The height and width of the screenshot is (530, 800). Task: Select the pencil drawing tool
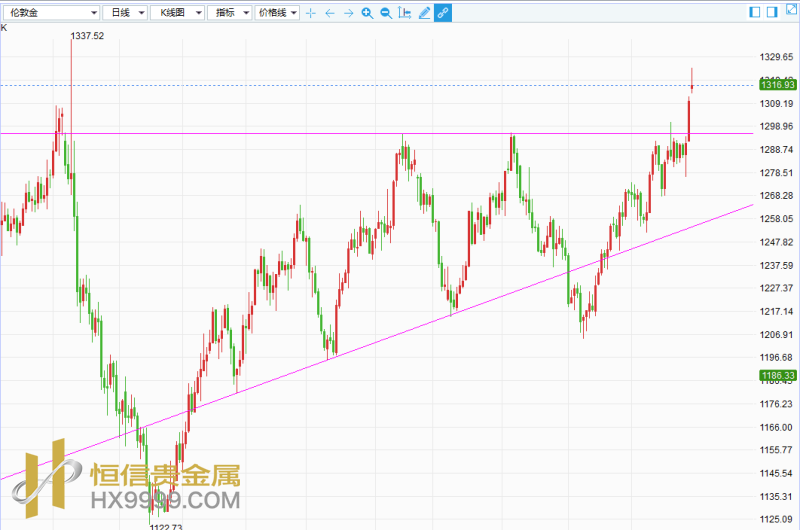click(x=424, y=13)
